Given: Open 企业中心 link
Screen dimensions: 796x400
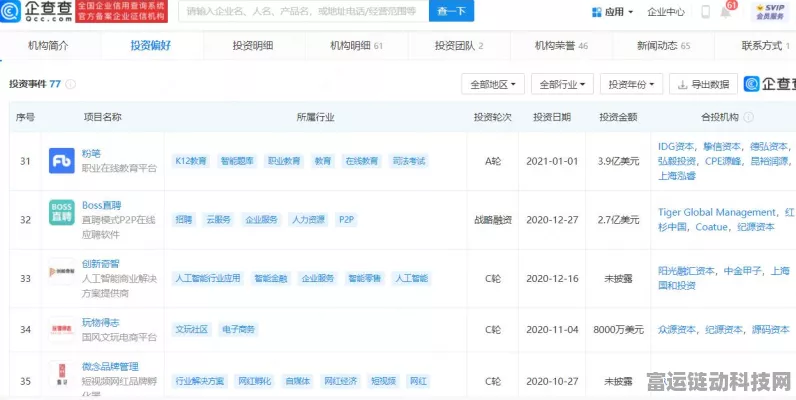Looking at the screenshot, I should point(666,12).
